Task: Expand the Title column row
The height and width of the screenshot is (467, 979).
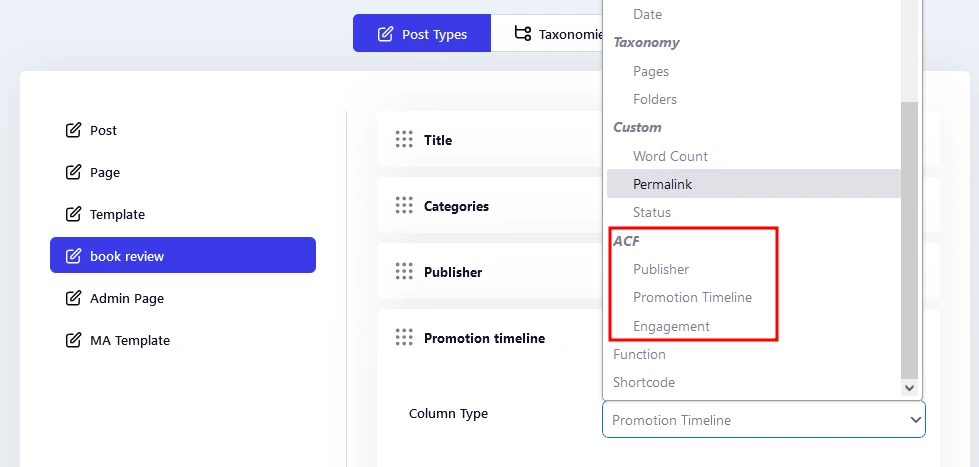Action: point(490,140)
